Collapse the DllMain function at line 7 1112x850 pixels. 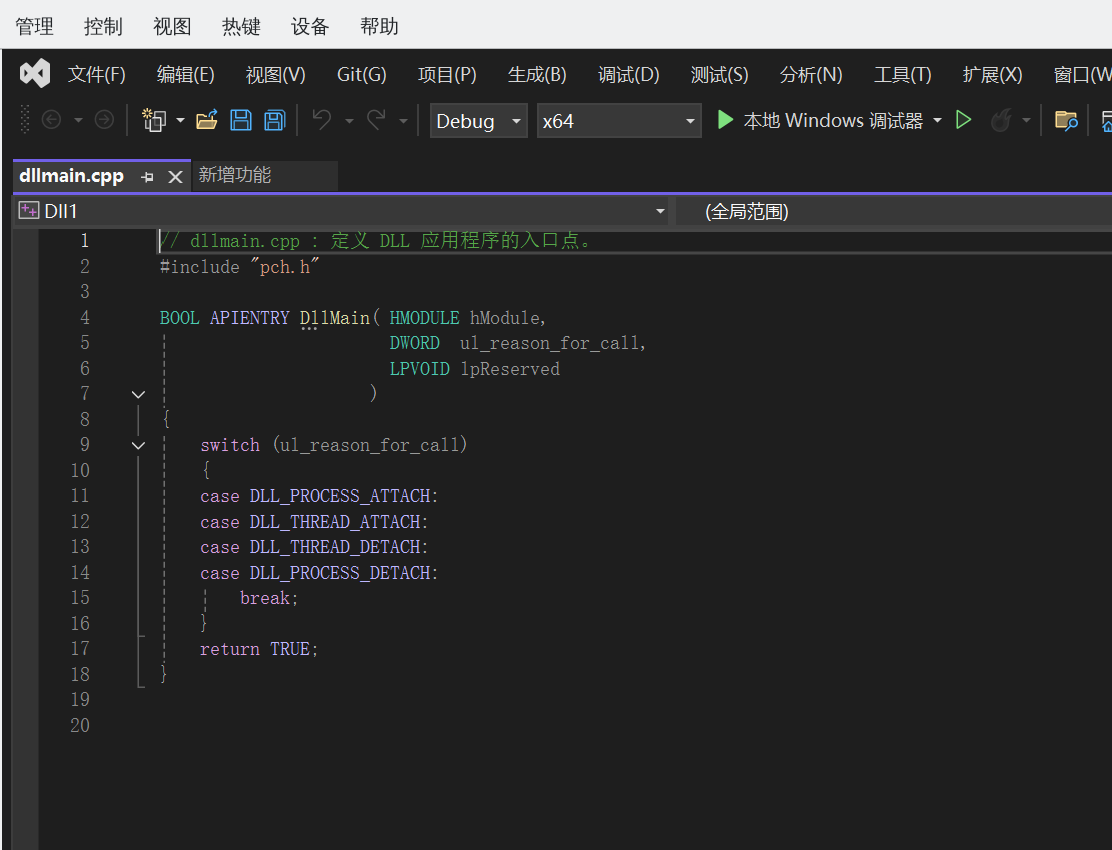(138, 394)
